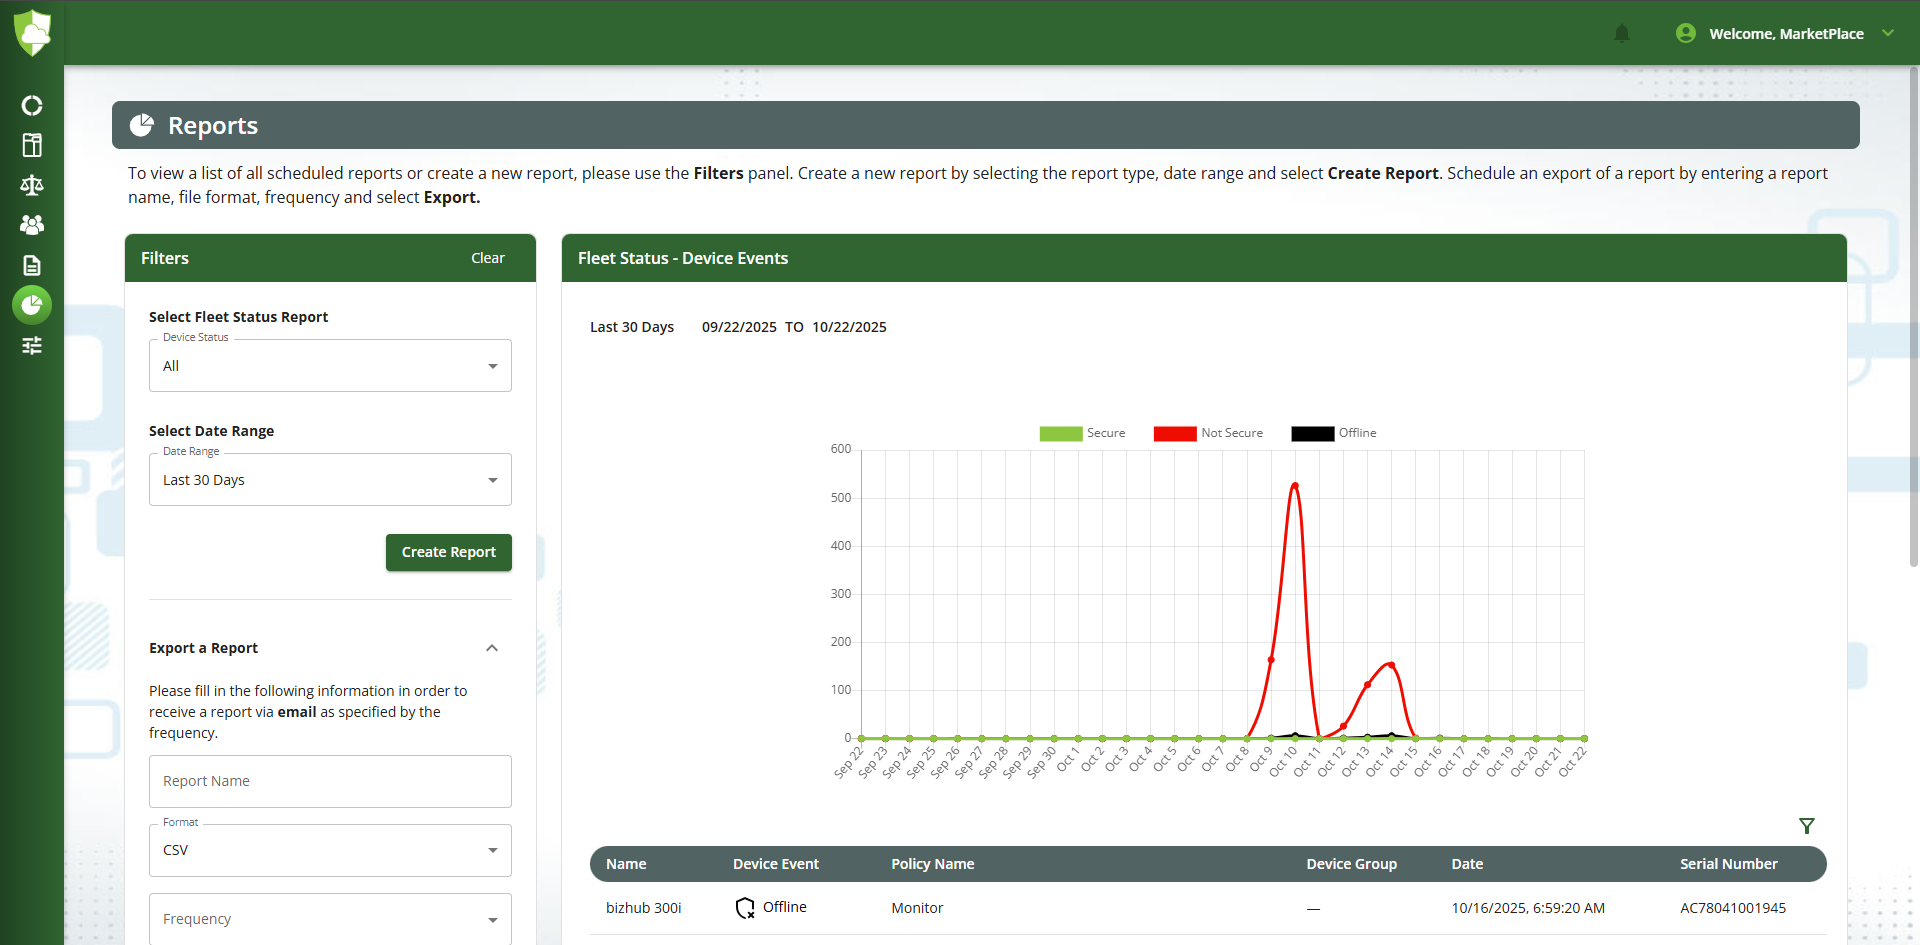Click the filter funnel icon above table
The width and height of the screenshot is (1920, 945).
[x=1806, y=826]
